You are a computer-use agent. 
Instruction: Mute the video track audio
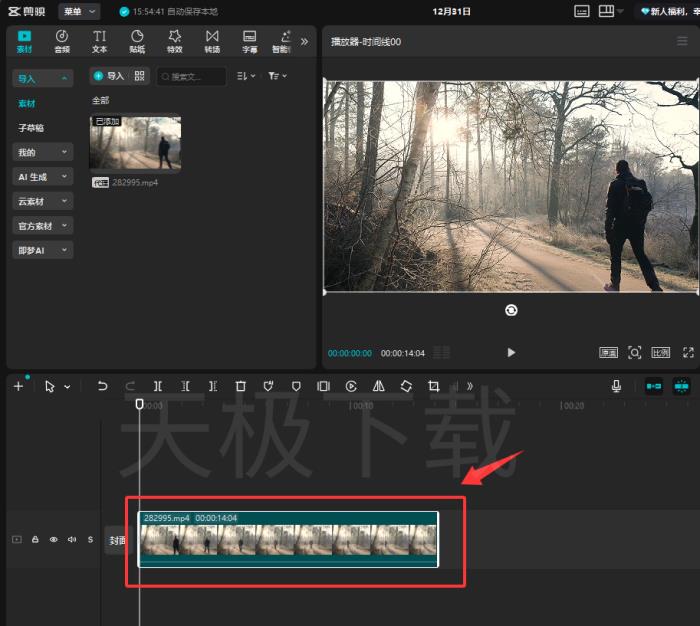coord(72,540)
